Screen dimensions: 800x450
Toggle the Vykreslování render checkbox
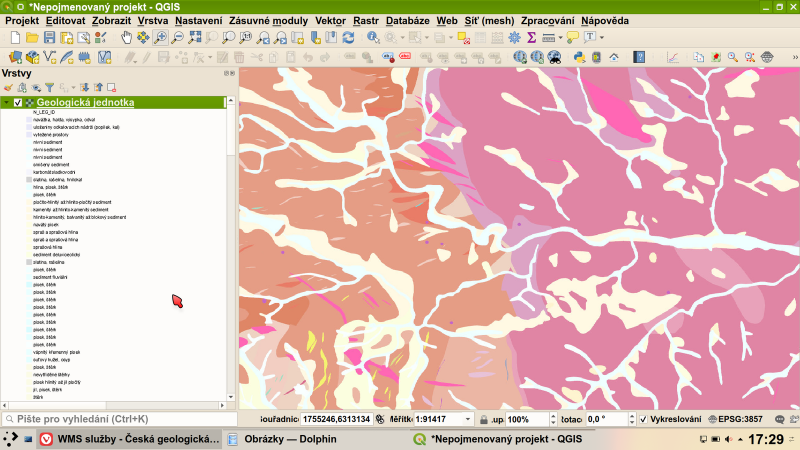[x=643, y=419]
